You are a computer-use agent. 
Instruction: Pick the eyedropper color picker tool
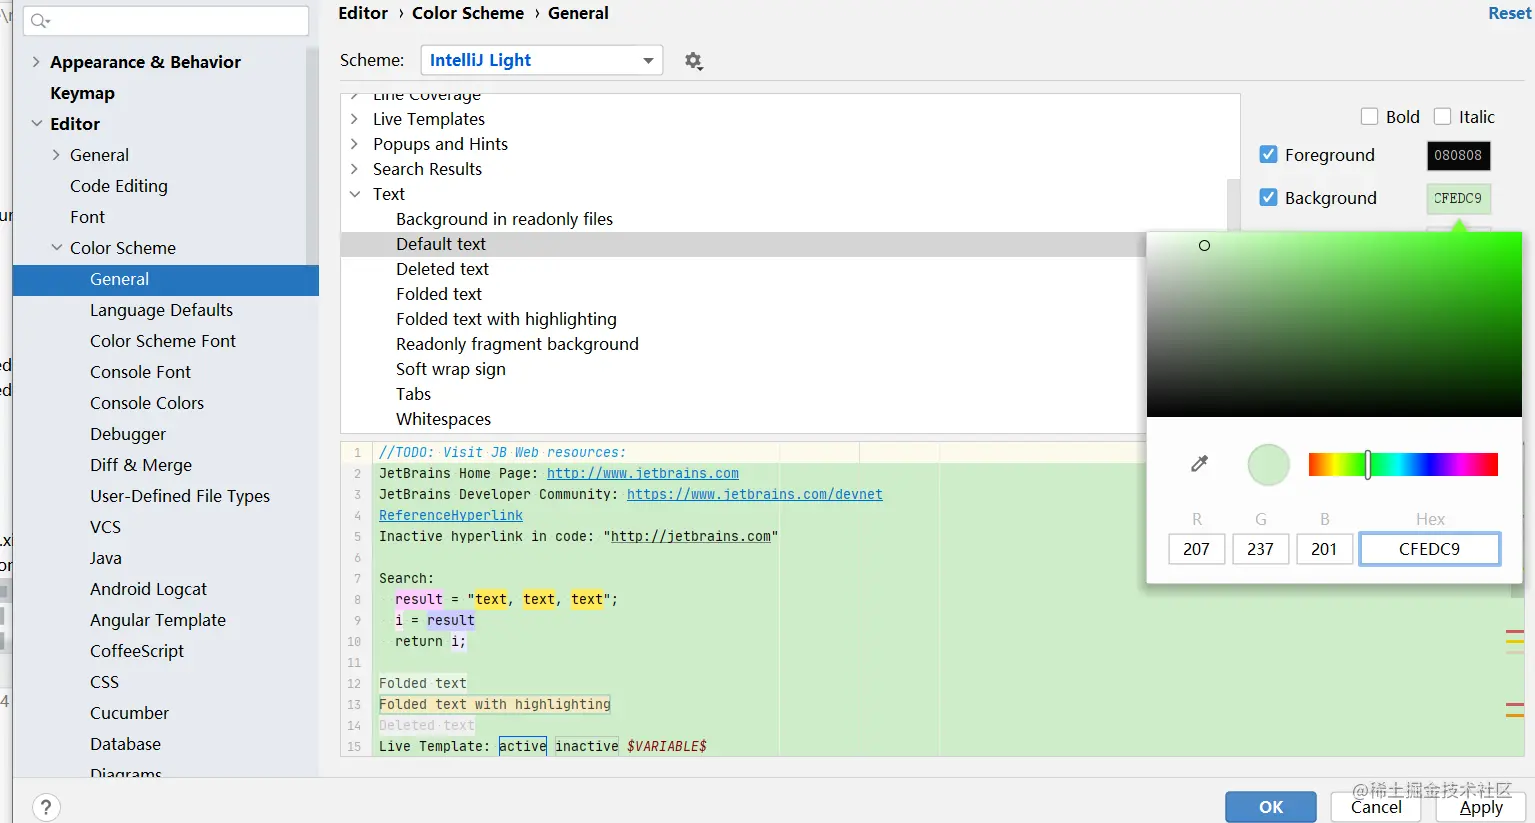(1199, 463)
